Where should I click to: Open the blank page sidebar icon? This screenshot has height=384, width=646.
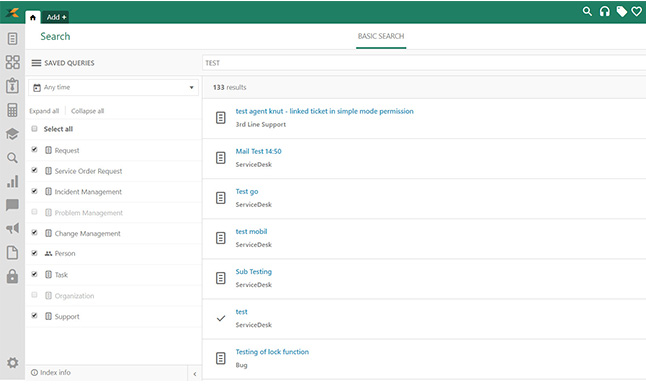point(12,252)
